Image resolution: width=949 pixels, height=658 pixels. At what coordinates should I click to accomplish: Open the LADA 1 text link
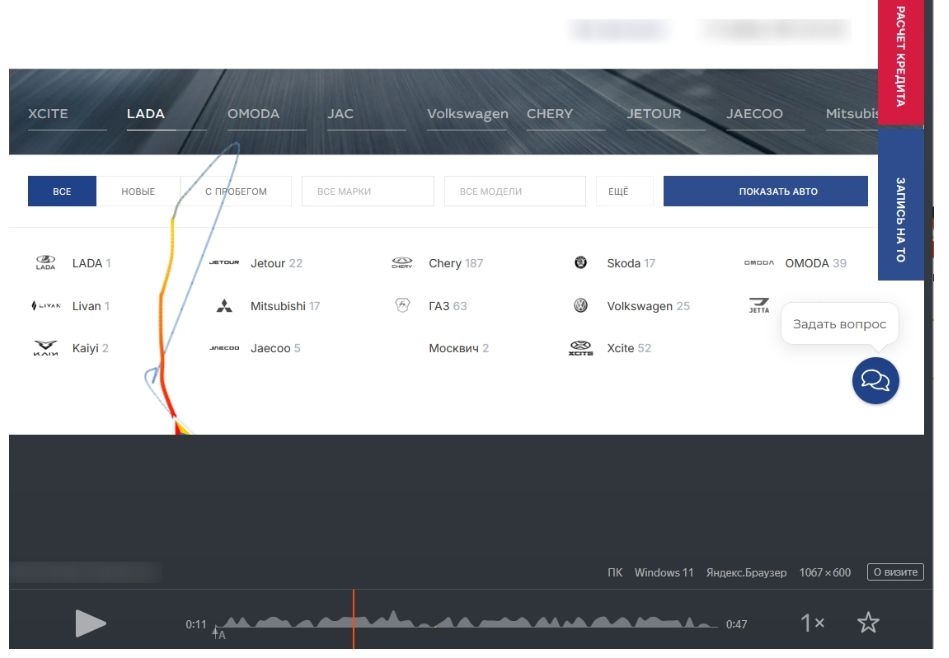coord(91,263)
